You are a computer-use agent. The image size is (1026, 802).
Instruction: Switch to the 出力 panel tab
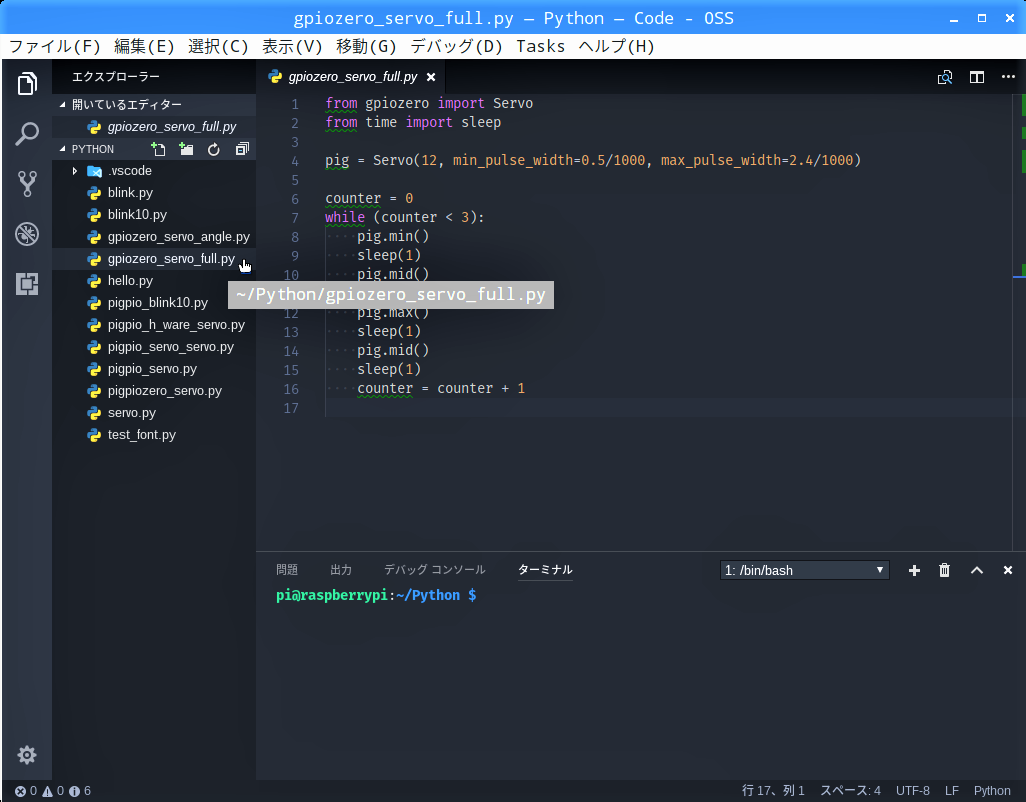click(x=341, y=570)
